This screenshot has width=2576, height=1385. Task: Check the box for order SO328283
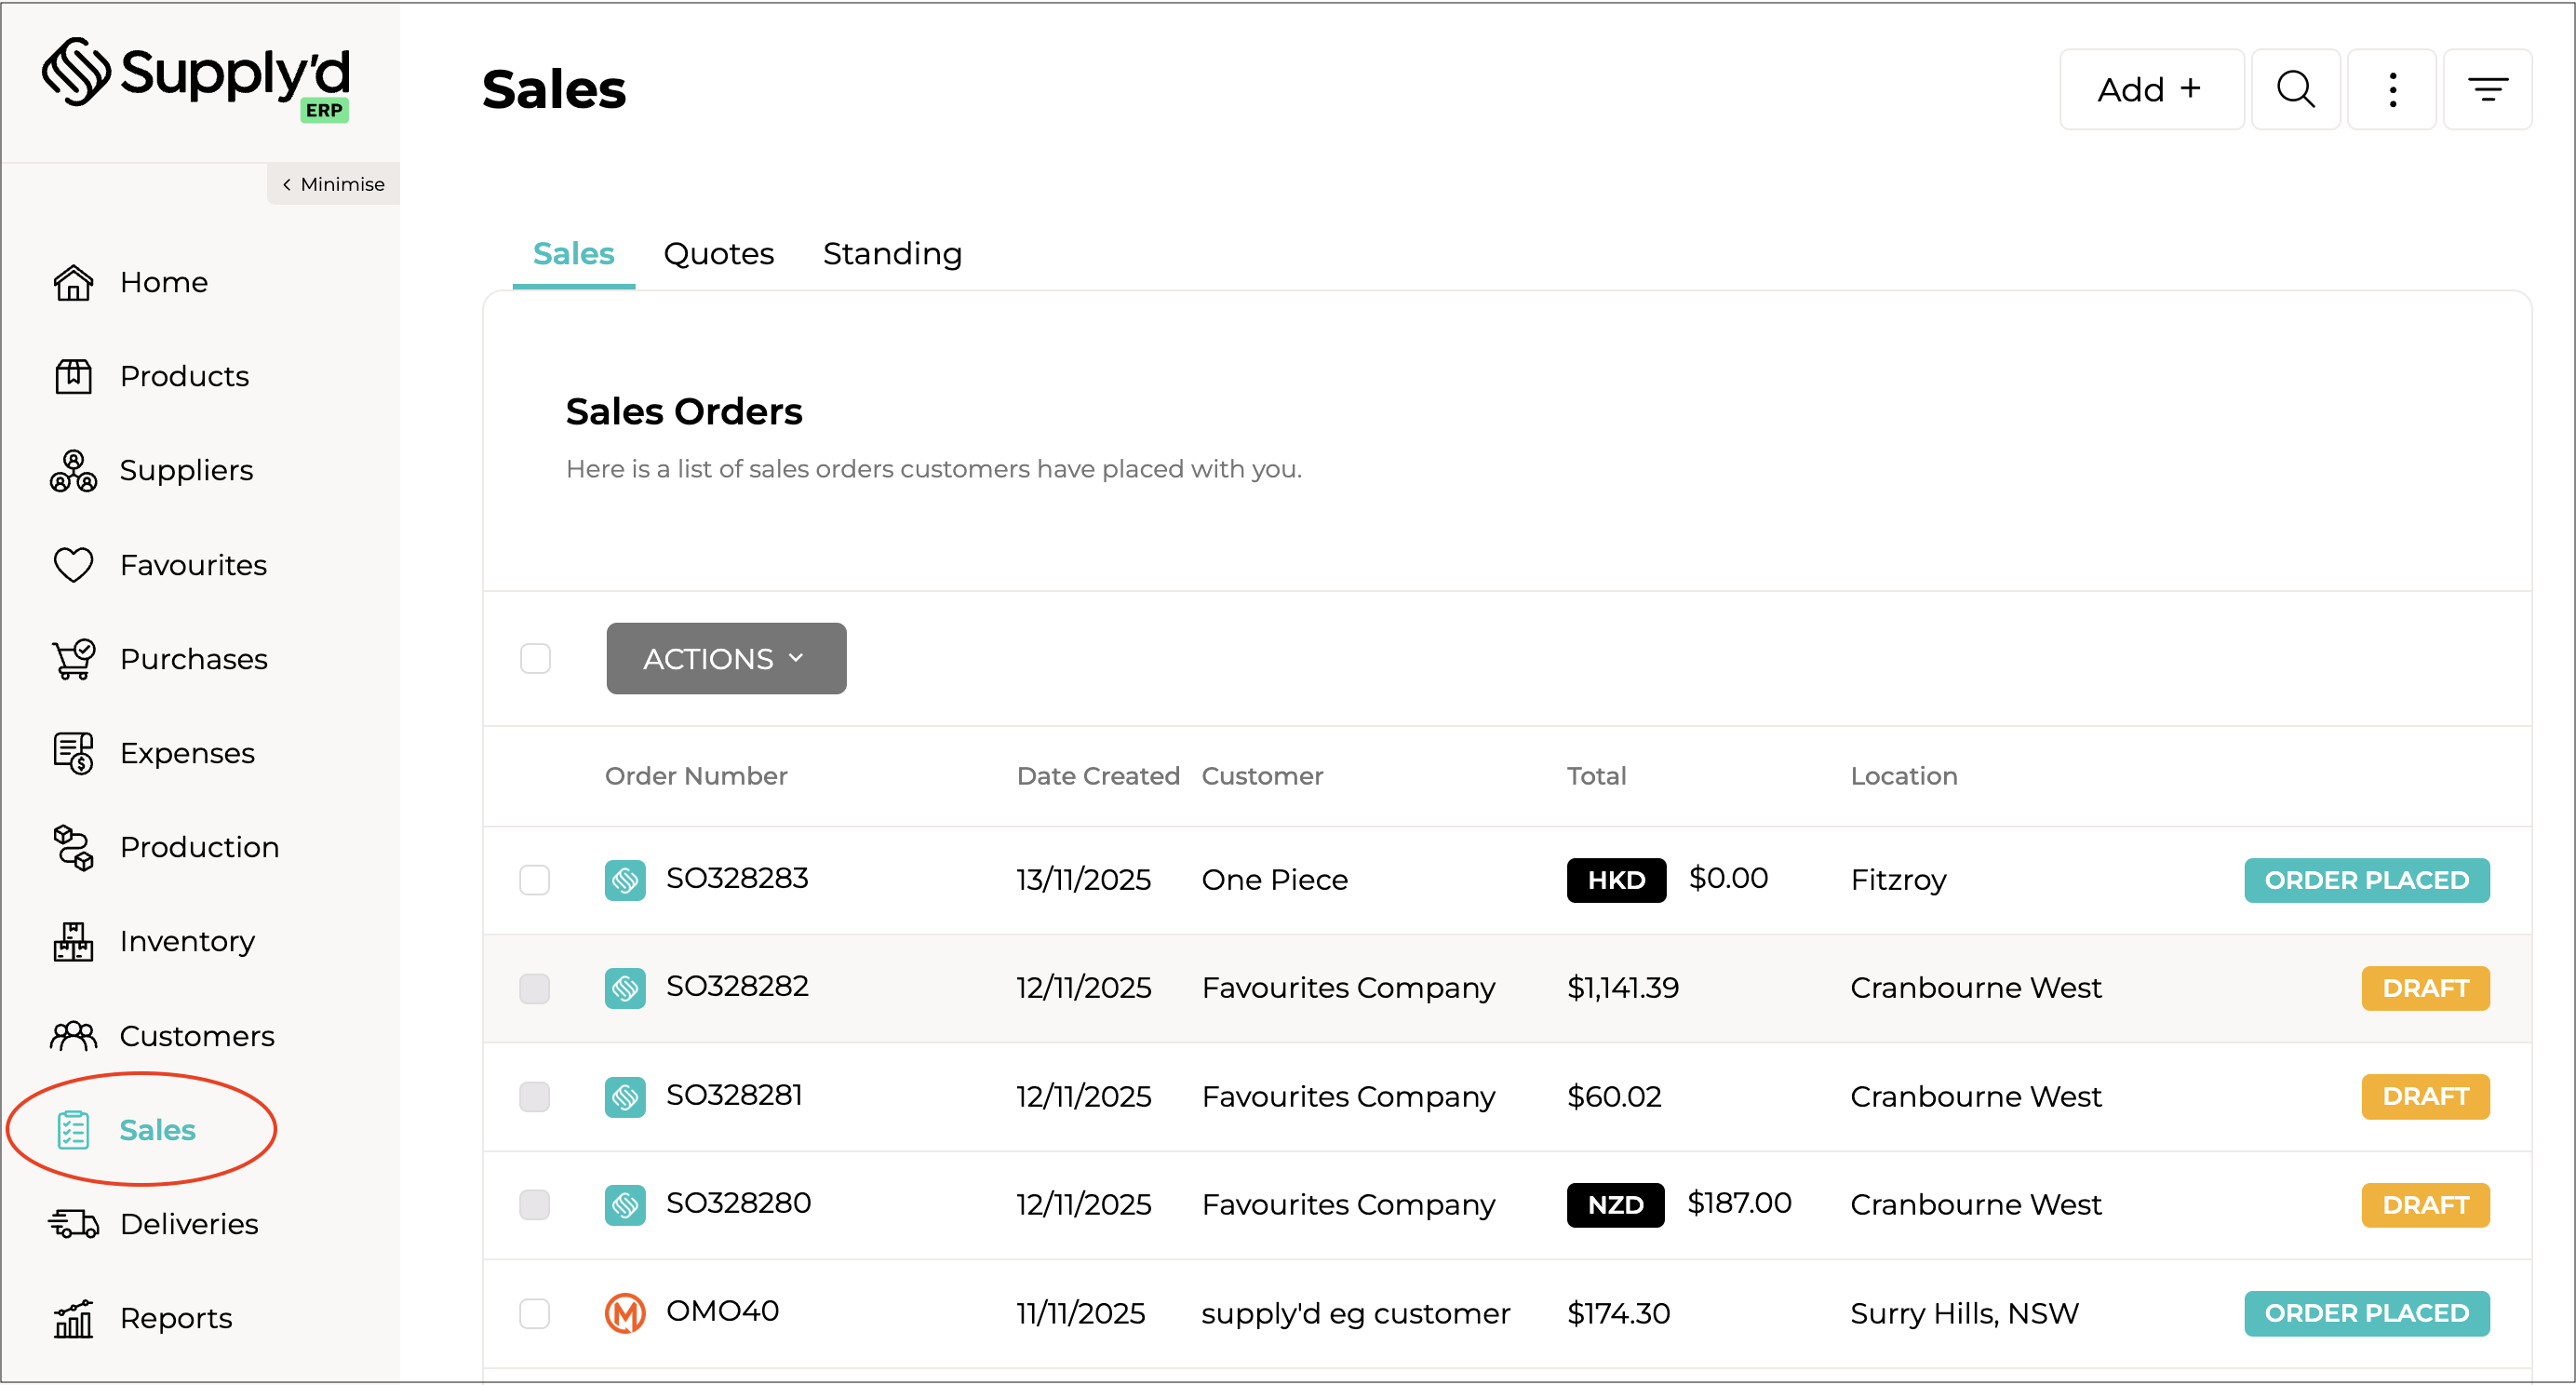[535, 880]
